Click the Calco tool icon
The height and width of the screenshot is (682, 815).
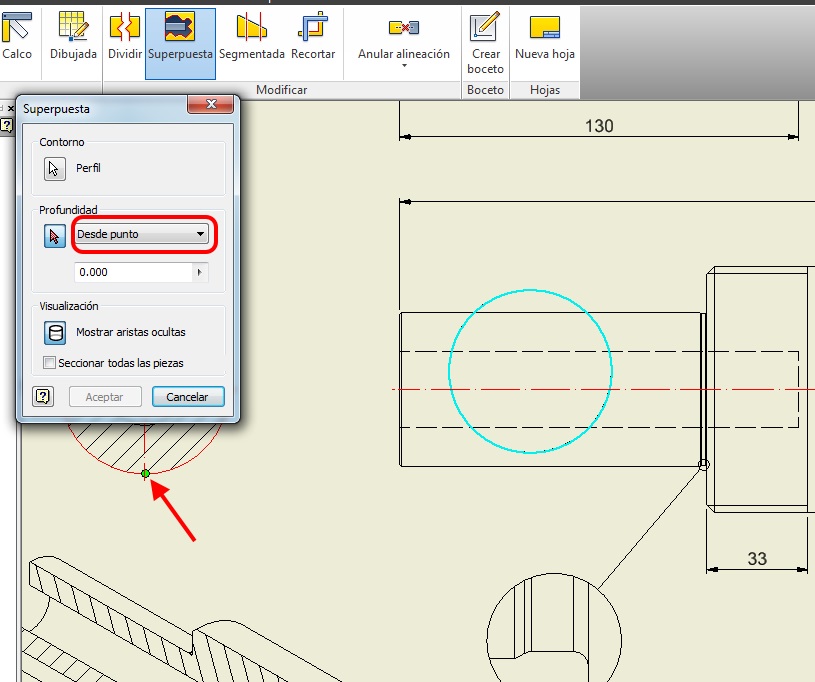(x=16, y=36)
